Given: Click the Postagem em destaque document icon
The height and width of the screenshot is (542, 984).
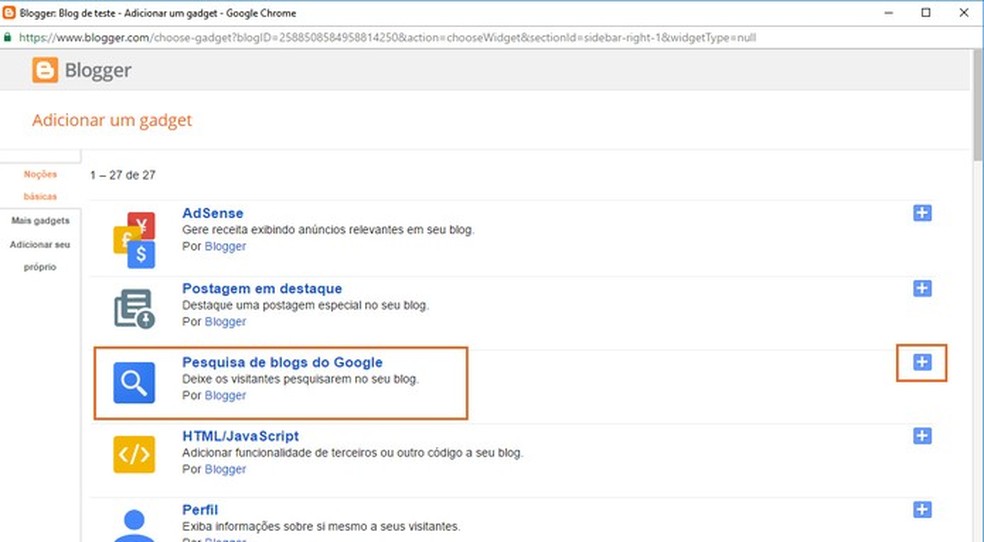Looking at the screenshot, I should (134, 309).
